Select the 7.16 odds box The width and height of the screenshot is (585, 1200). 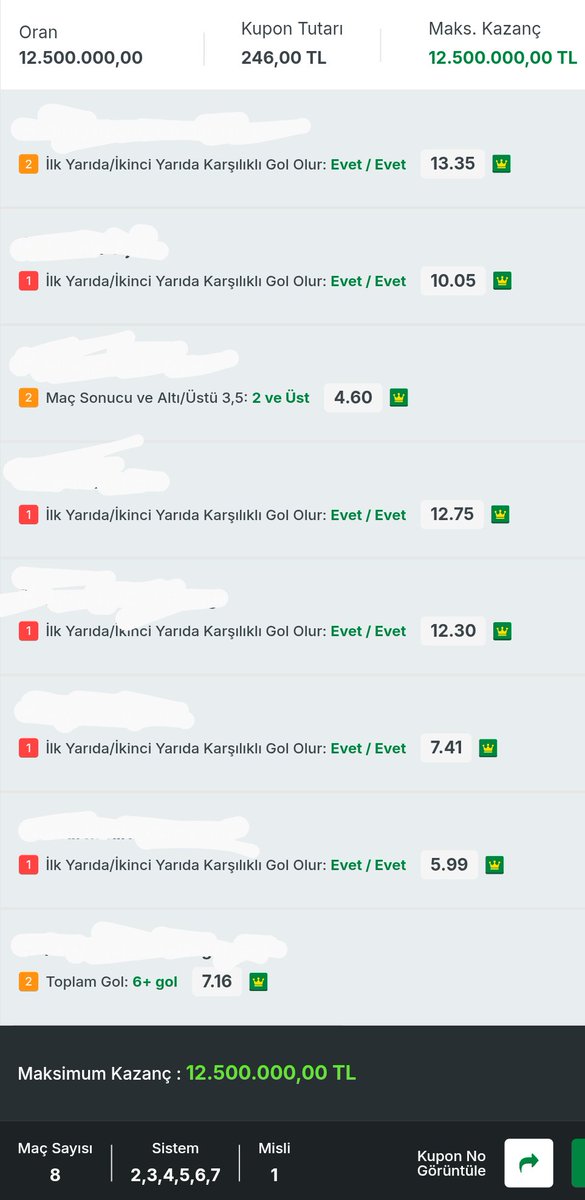click(x=217, y=981)
